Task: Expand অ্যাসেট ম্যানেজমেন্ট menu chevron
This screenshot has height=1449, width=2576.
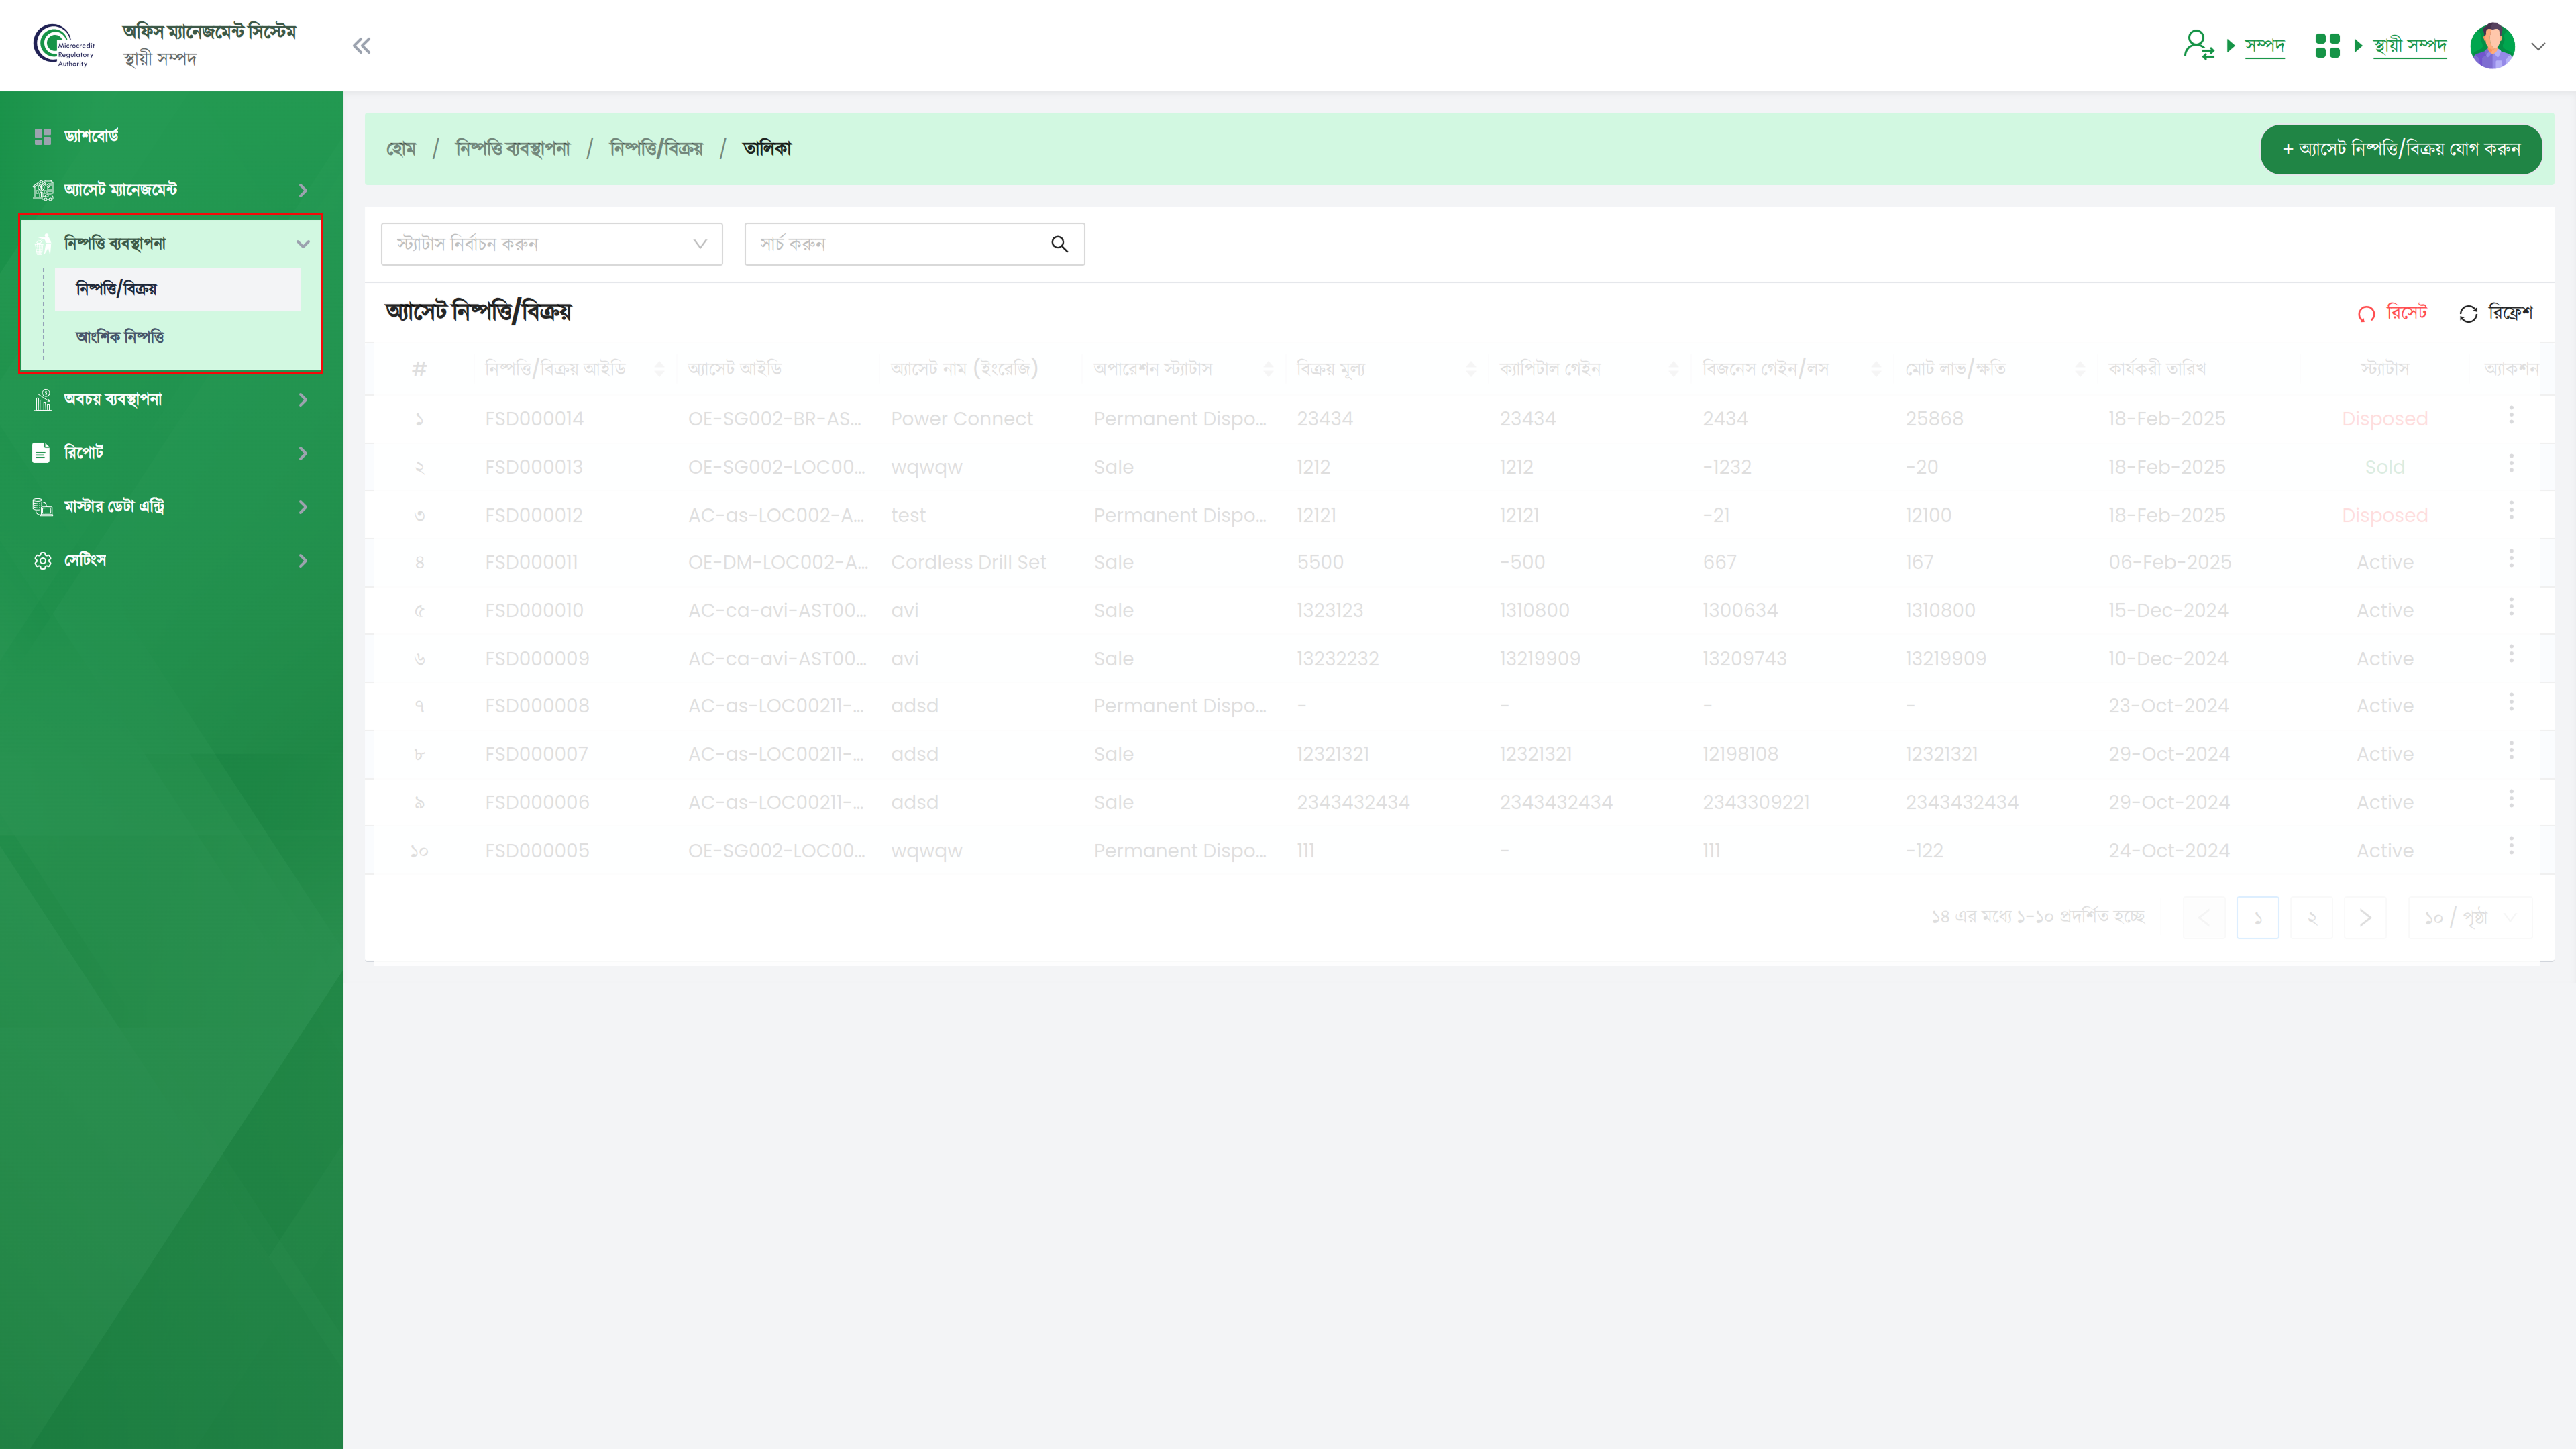Action: (x=303, y=190)
